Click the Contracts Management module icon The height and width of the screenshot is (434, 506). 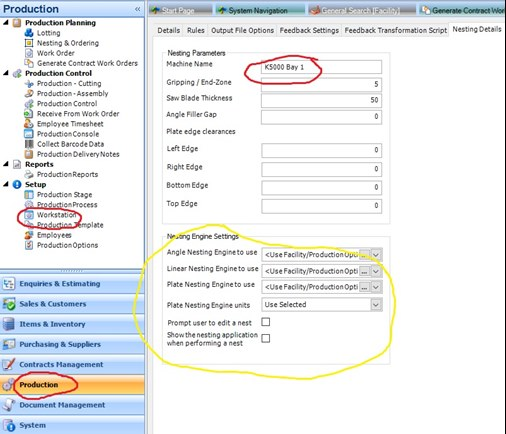pos(9,364)
